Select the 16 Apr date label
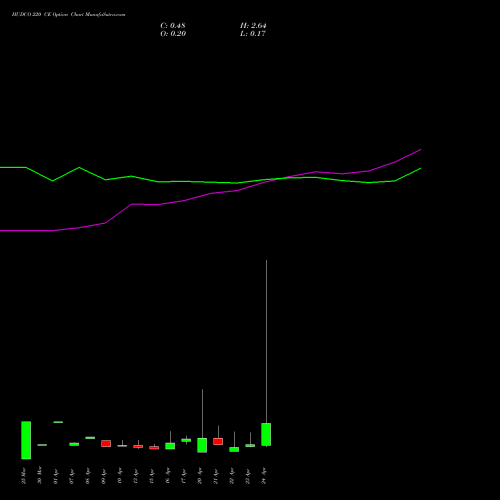The height and width of the screenshot is (500, 500). click(x=168, y=476)
